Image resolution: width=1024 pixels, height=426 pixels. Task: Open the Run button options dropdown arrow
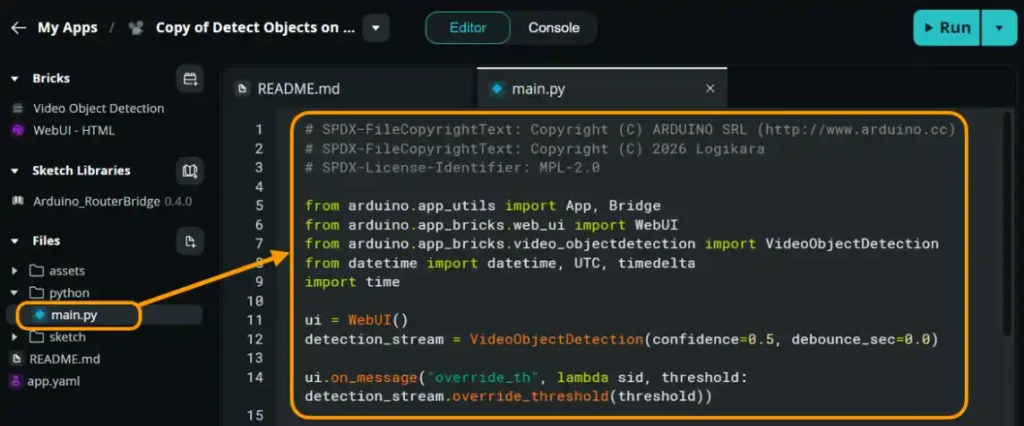(999, 28)
